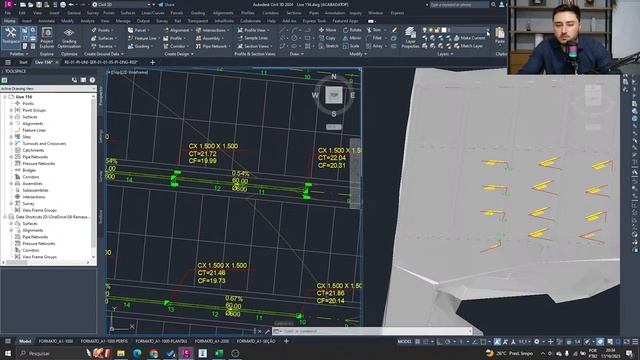Switch to the Analyze ribbon tab
Image resolution: width=640 pixels, height=360 pixels.
(87, 21)
